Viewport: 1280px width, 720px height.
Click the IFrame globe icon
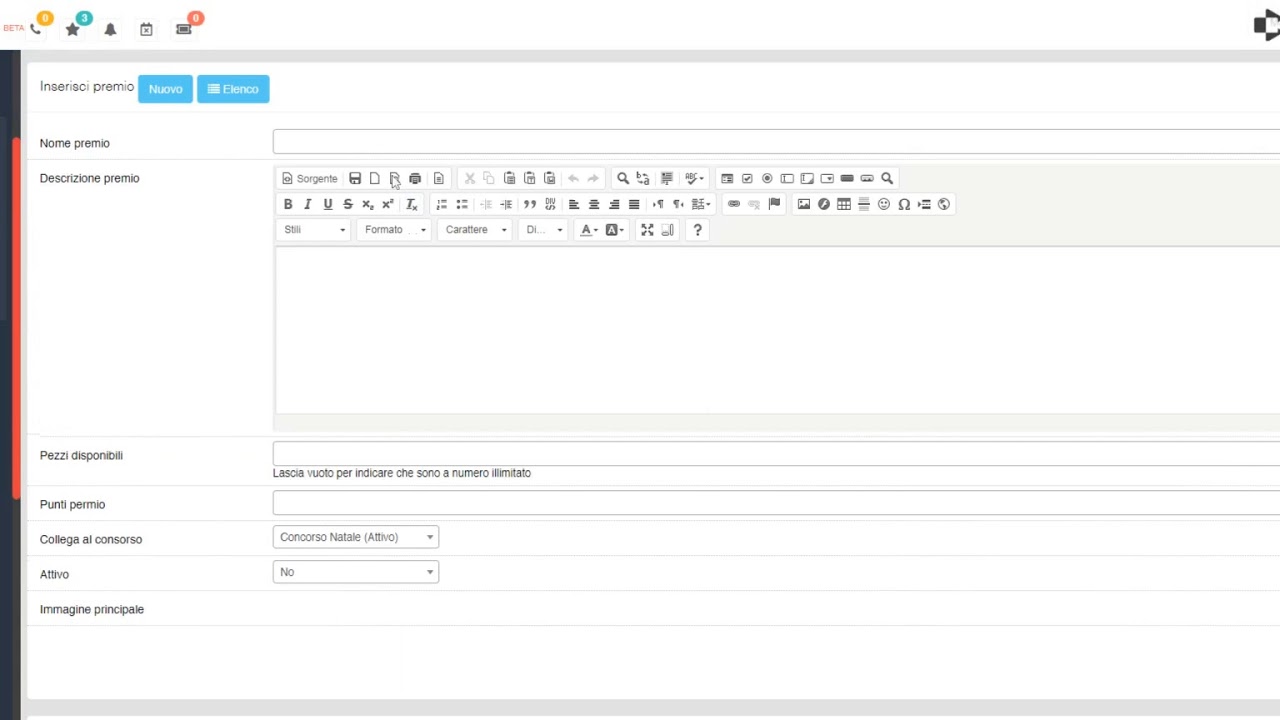[x=944, y=204]
